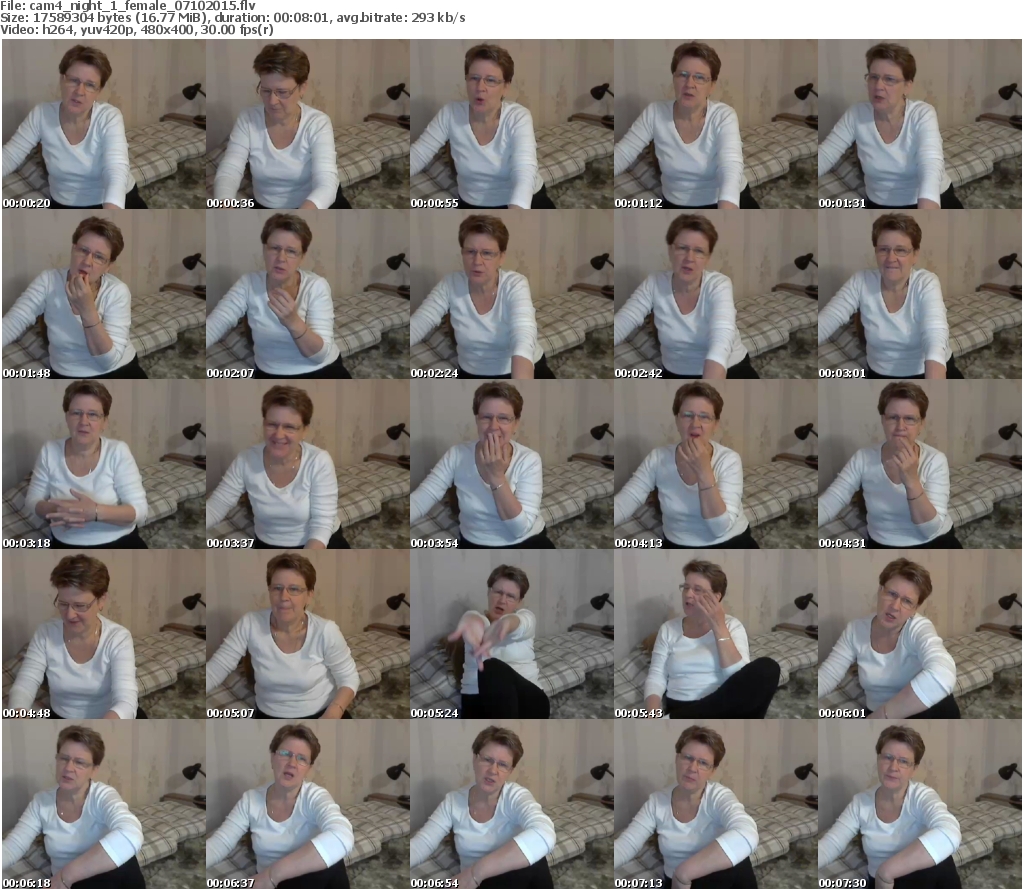Image resolution: width=1024 pixels, height=889 pixels.
Task: Click the frame marked 00:05:24
Action: click(x=512, y=634)
